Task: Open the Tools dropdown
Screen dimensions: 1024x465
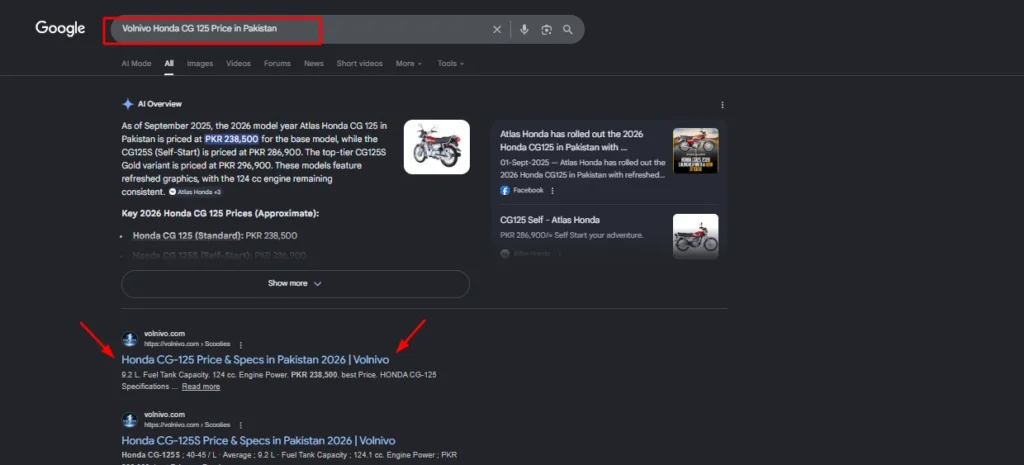Action: 451,63
